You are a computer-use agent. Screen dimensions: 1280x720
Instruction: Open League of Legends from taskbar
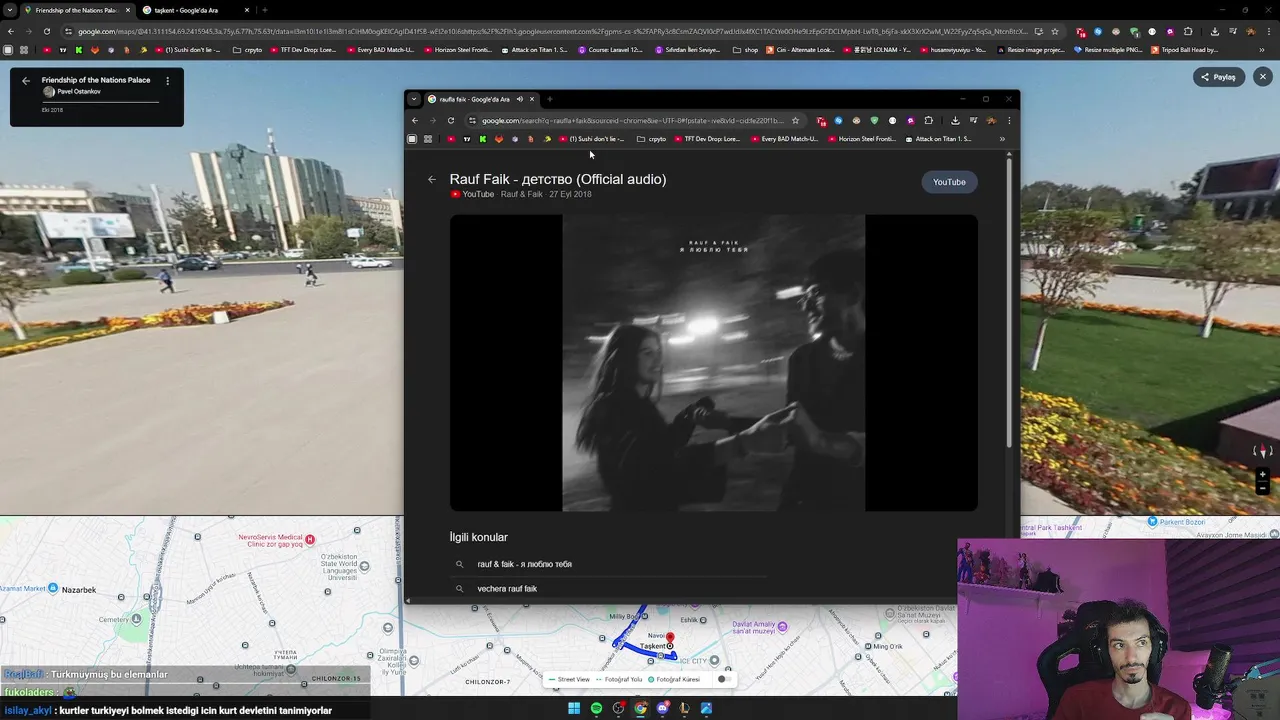click(684, 708)
